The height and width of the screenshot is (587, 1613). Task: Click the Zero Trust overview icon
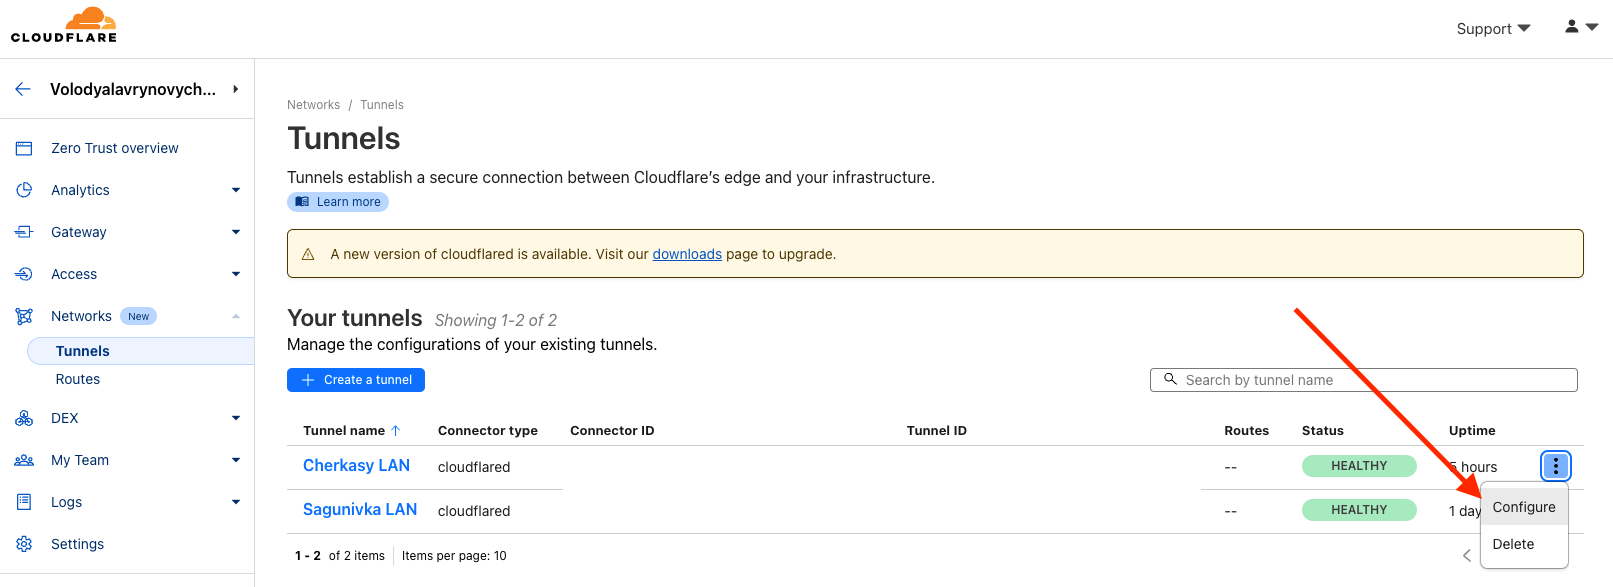point(24,148)
